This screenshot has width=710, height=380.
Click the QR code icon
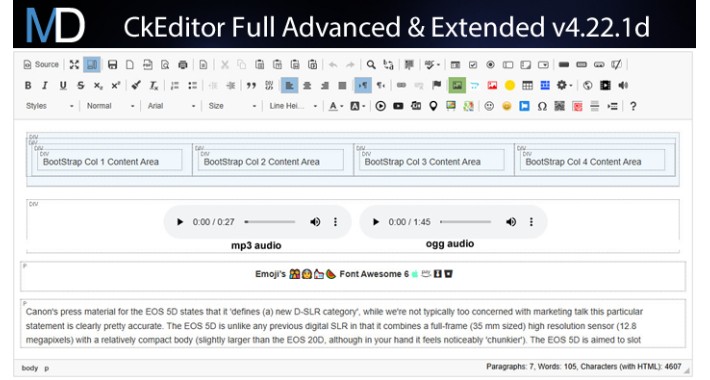pos(560,106)
